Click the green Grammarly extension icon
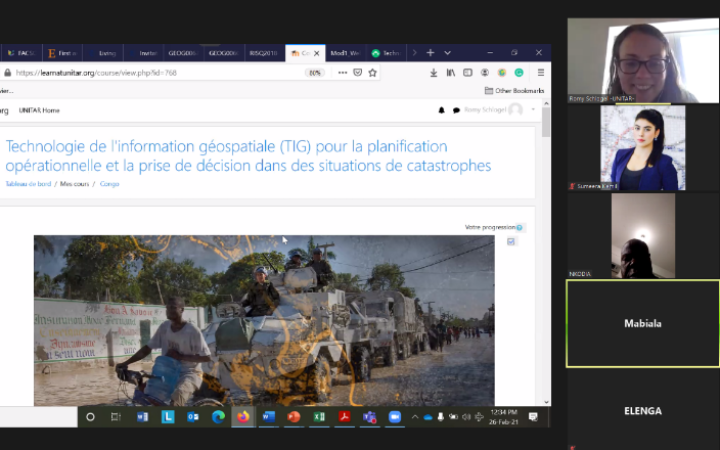Image resolution: width=720 pixels, height=450 pixels. click(519, 73)
